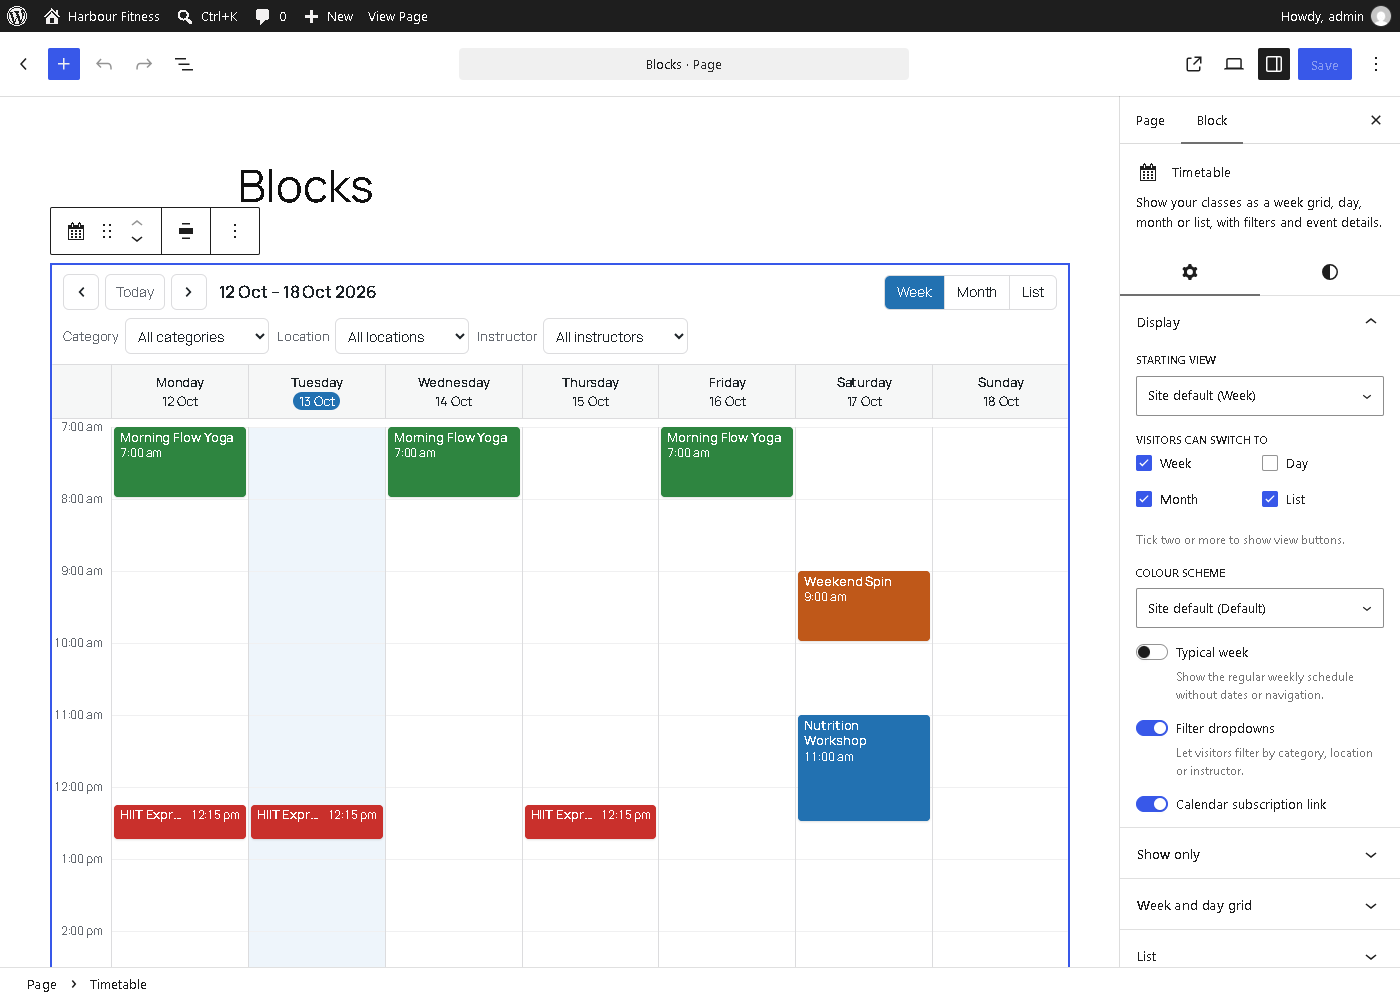Screen dimensions: 1400x1000
Task: Open Monday's Morning Flow Yoga event
Action: pyautogui.click(x=180, y=462)
